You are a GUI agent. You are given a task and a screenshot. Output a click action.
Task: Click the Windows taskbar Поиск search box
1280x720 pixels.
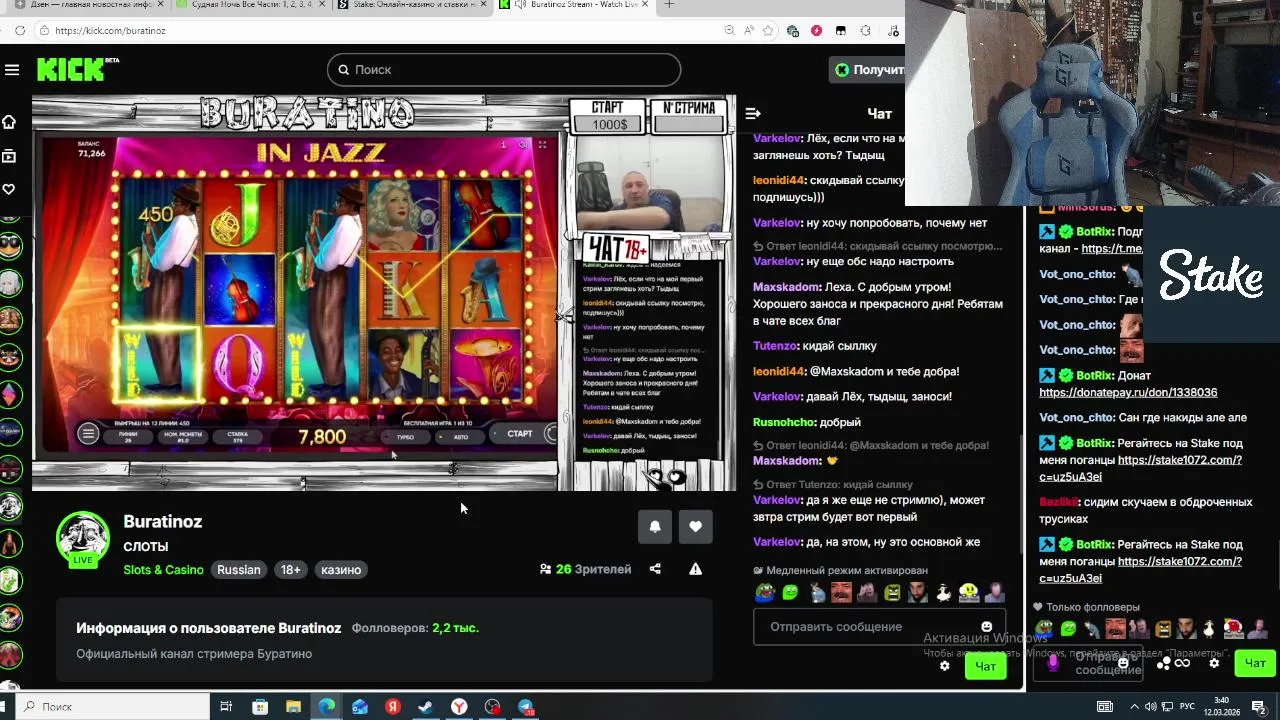coord(112,706)
